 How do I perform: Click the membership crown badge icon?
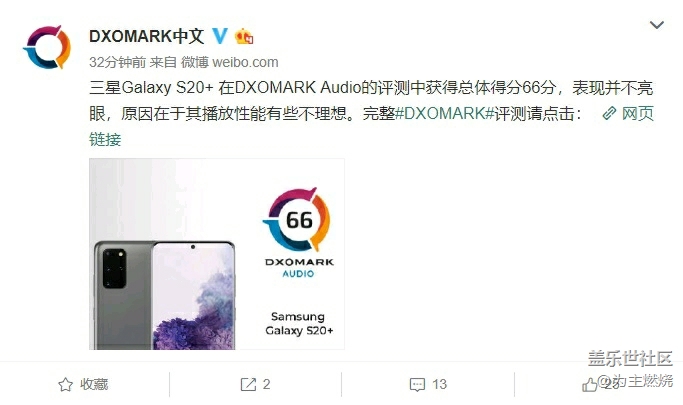coord(244,36)
